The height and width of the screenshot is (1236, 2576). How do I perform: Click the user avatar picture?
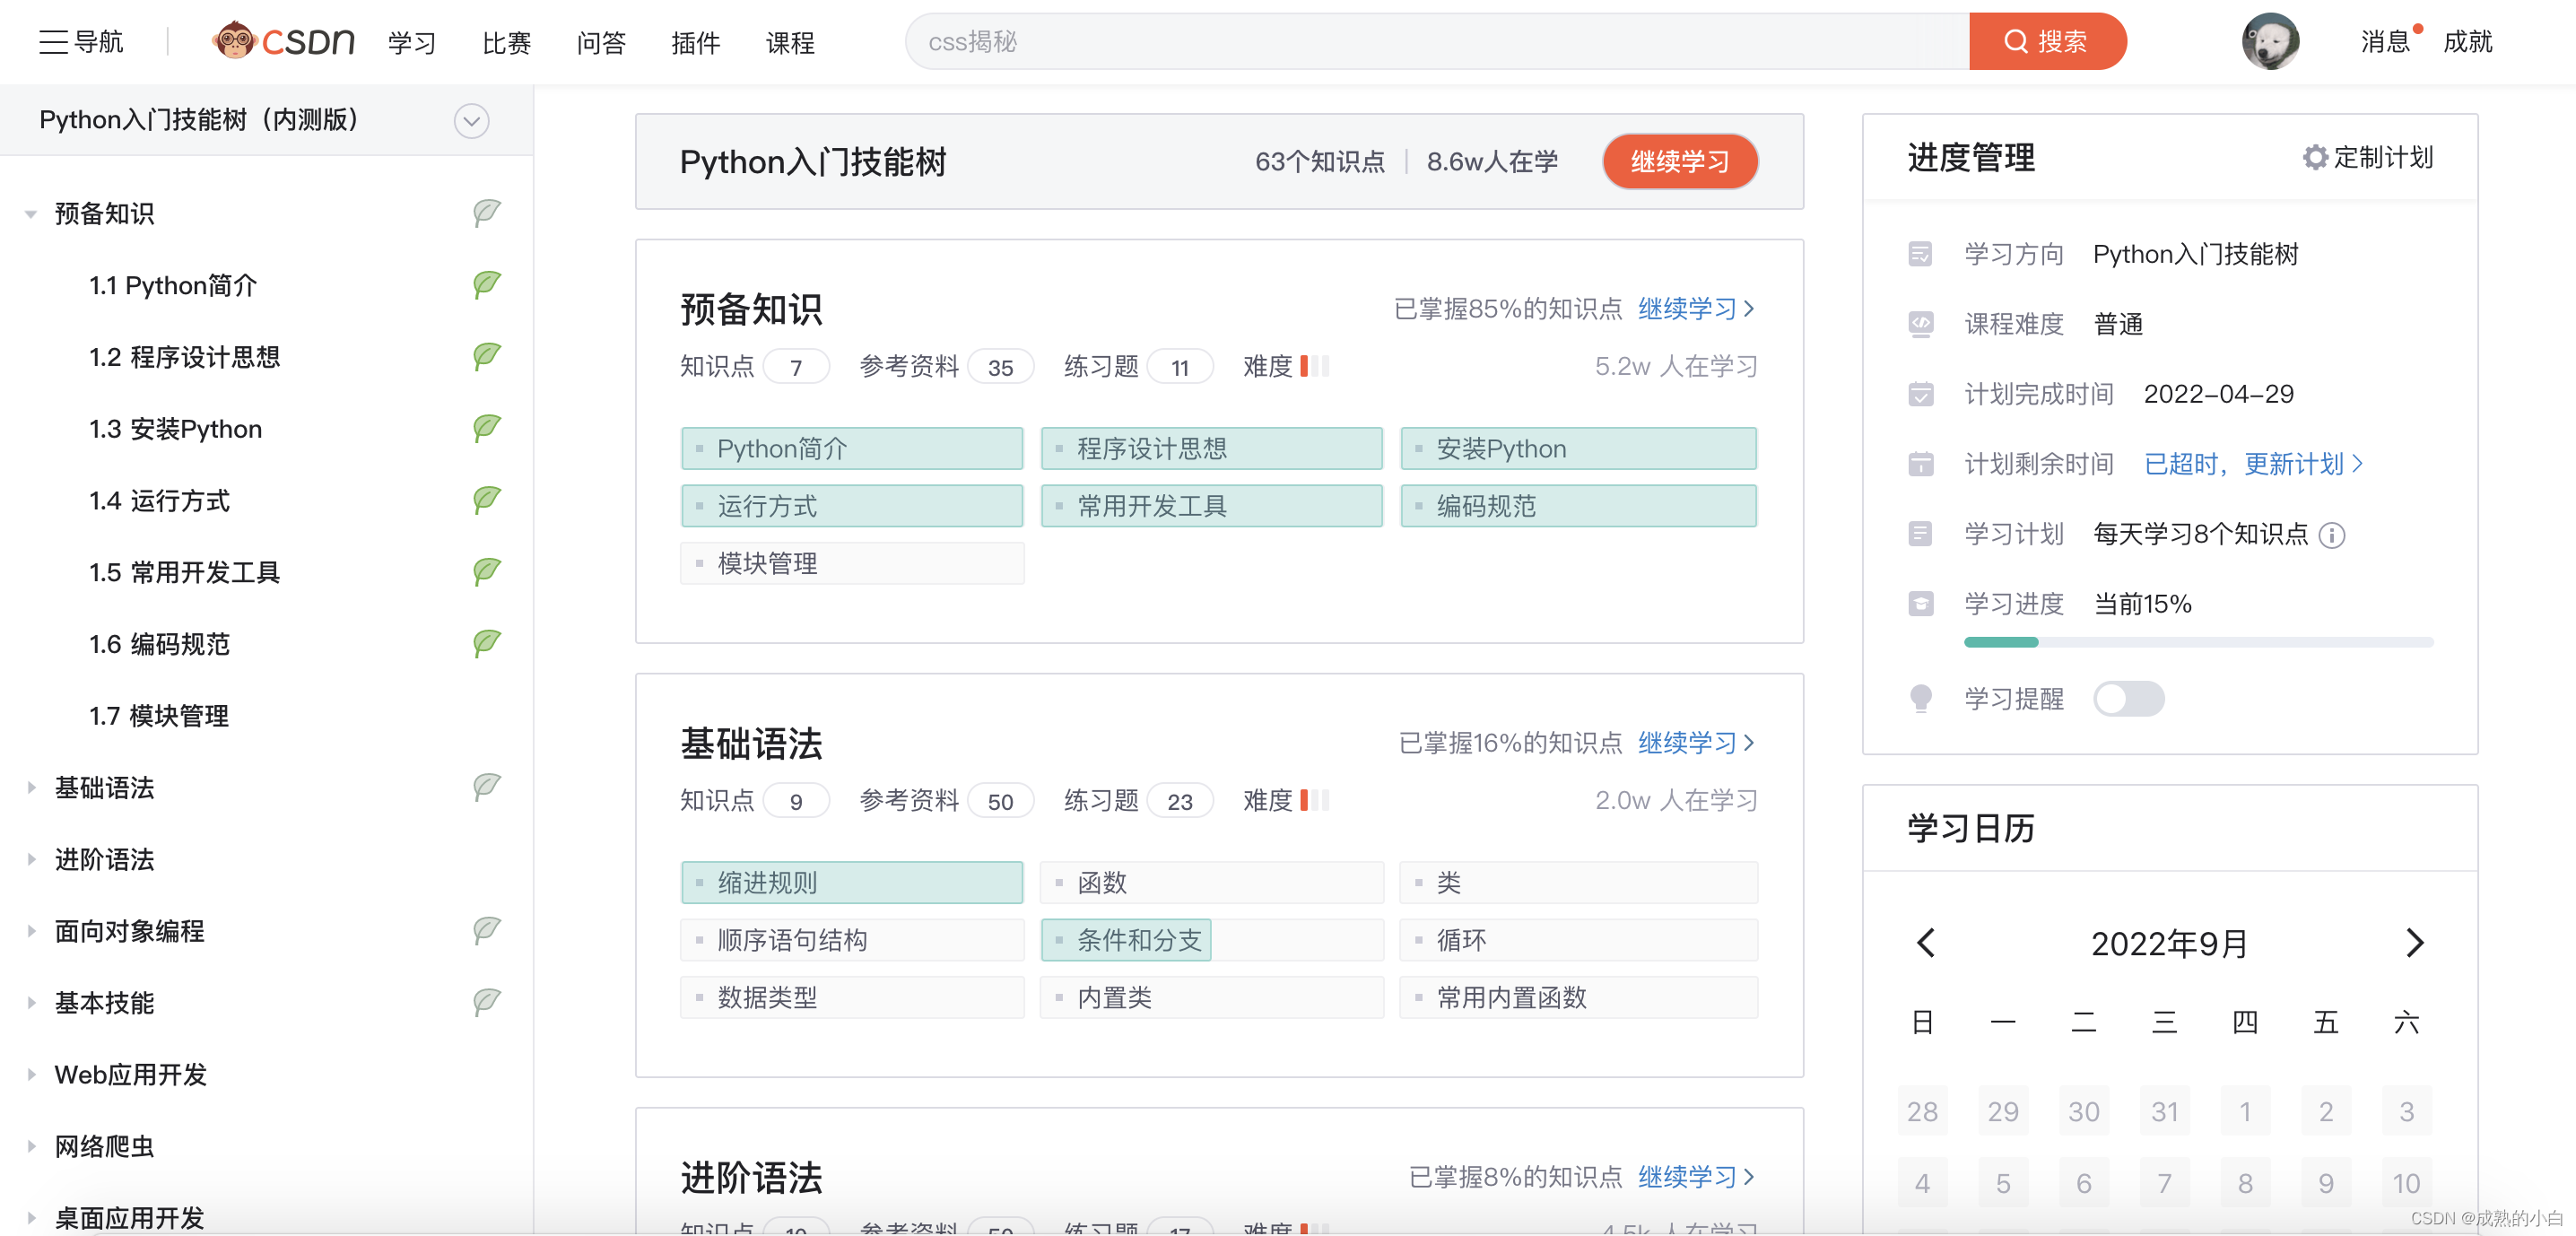coord(2269,41)
